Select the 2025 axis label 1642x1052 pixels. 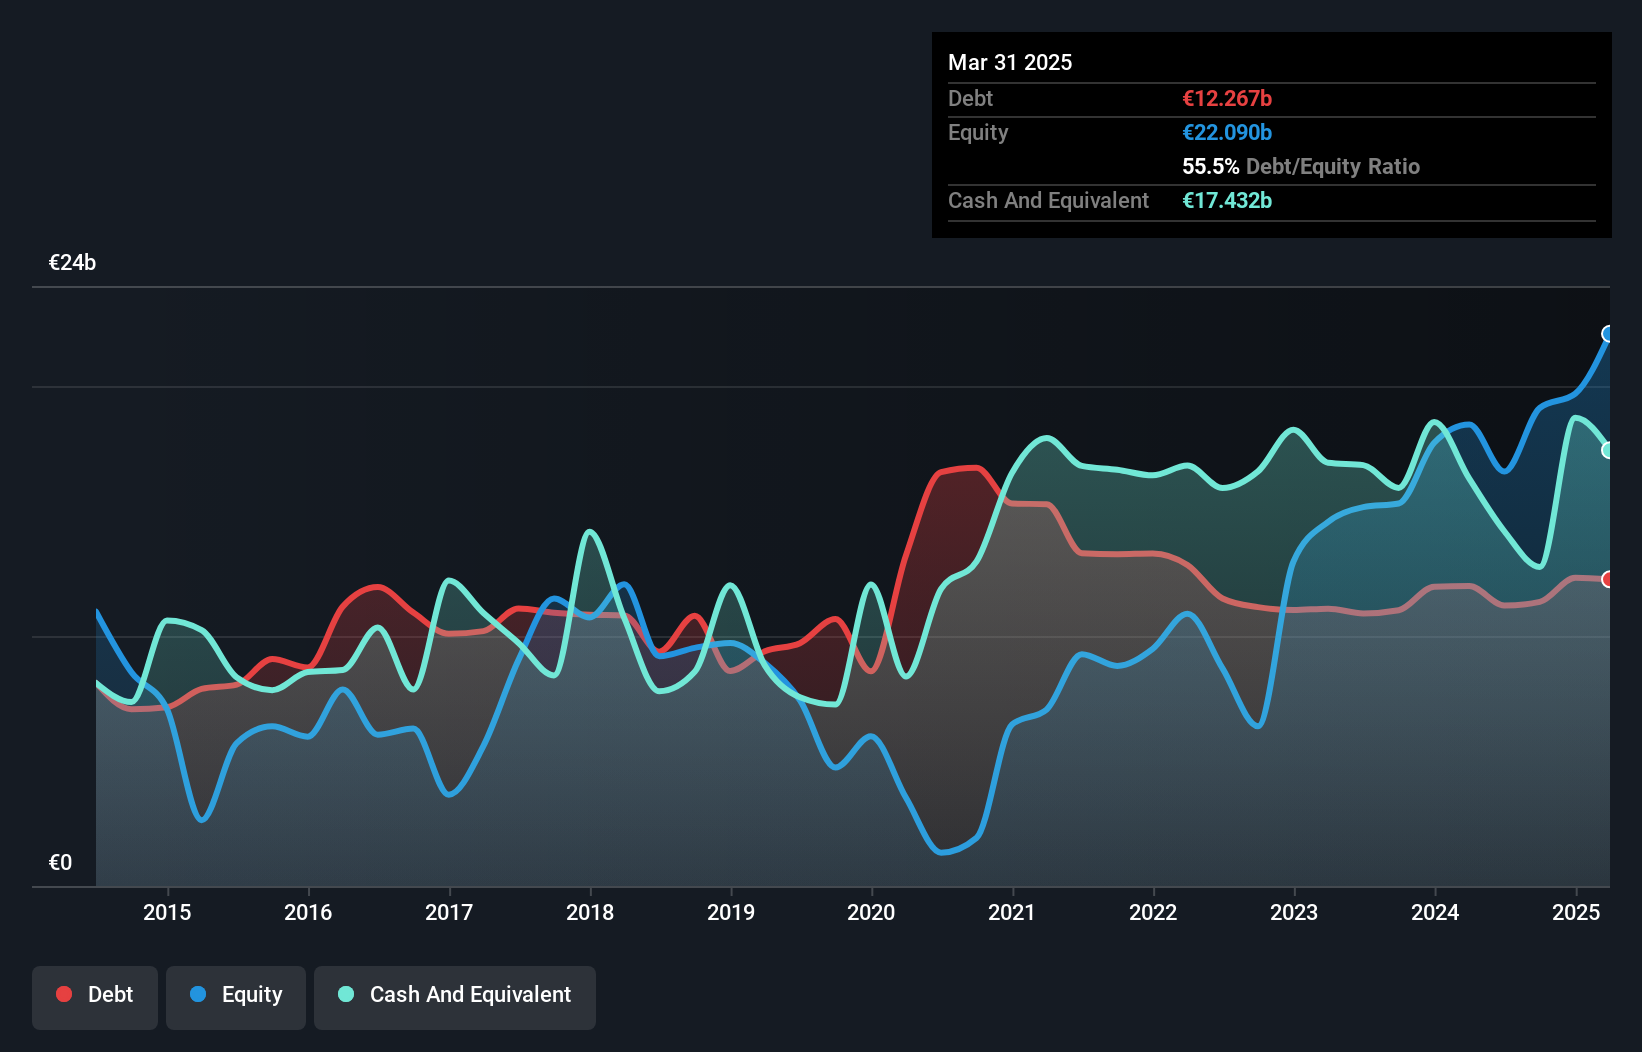[1576, 912]
